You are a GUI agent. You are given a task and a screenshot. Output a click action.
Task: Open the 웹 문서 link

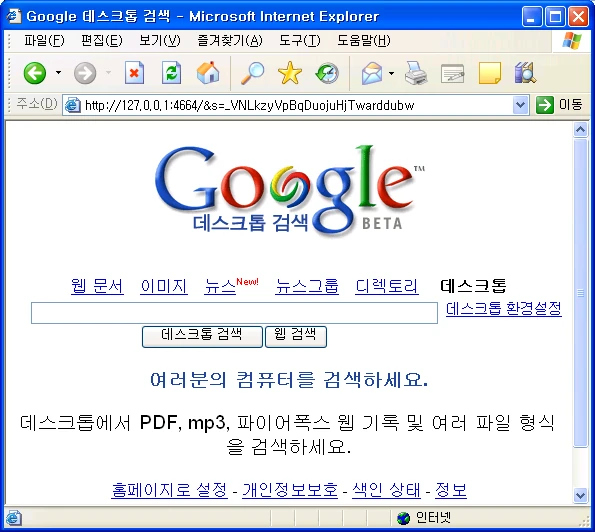pos(97,286)
